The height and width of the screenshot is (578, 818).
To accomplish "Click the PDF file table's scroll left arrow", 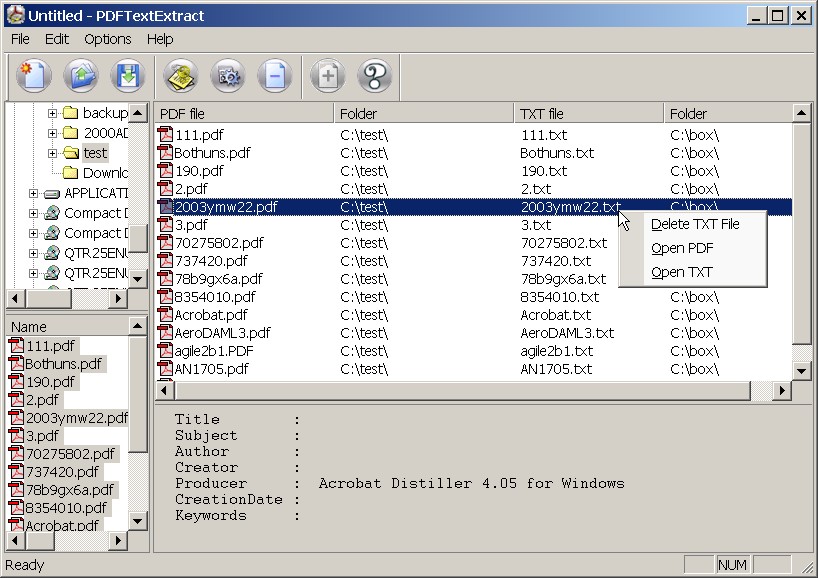I will point(164,390).
